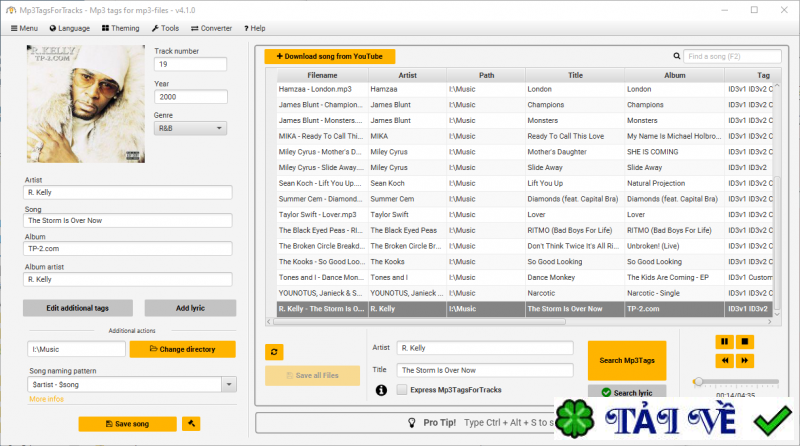The height and width of the screenshot is (446, 800).
Task: Follow the More infos link
Action: (x=46, y=399)
